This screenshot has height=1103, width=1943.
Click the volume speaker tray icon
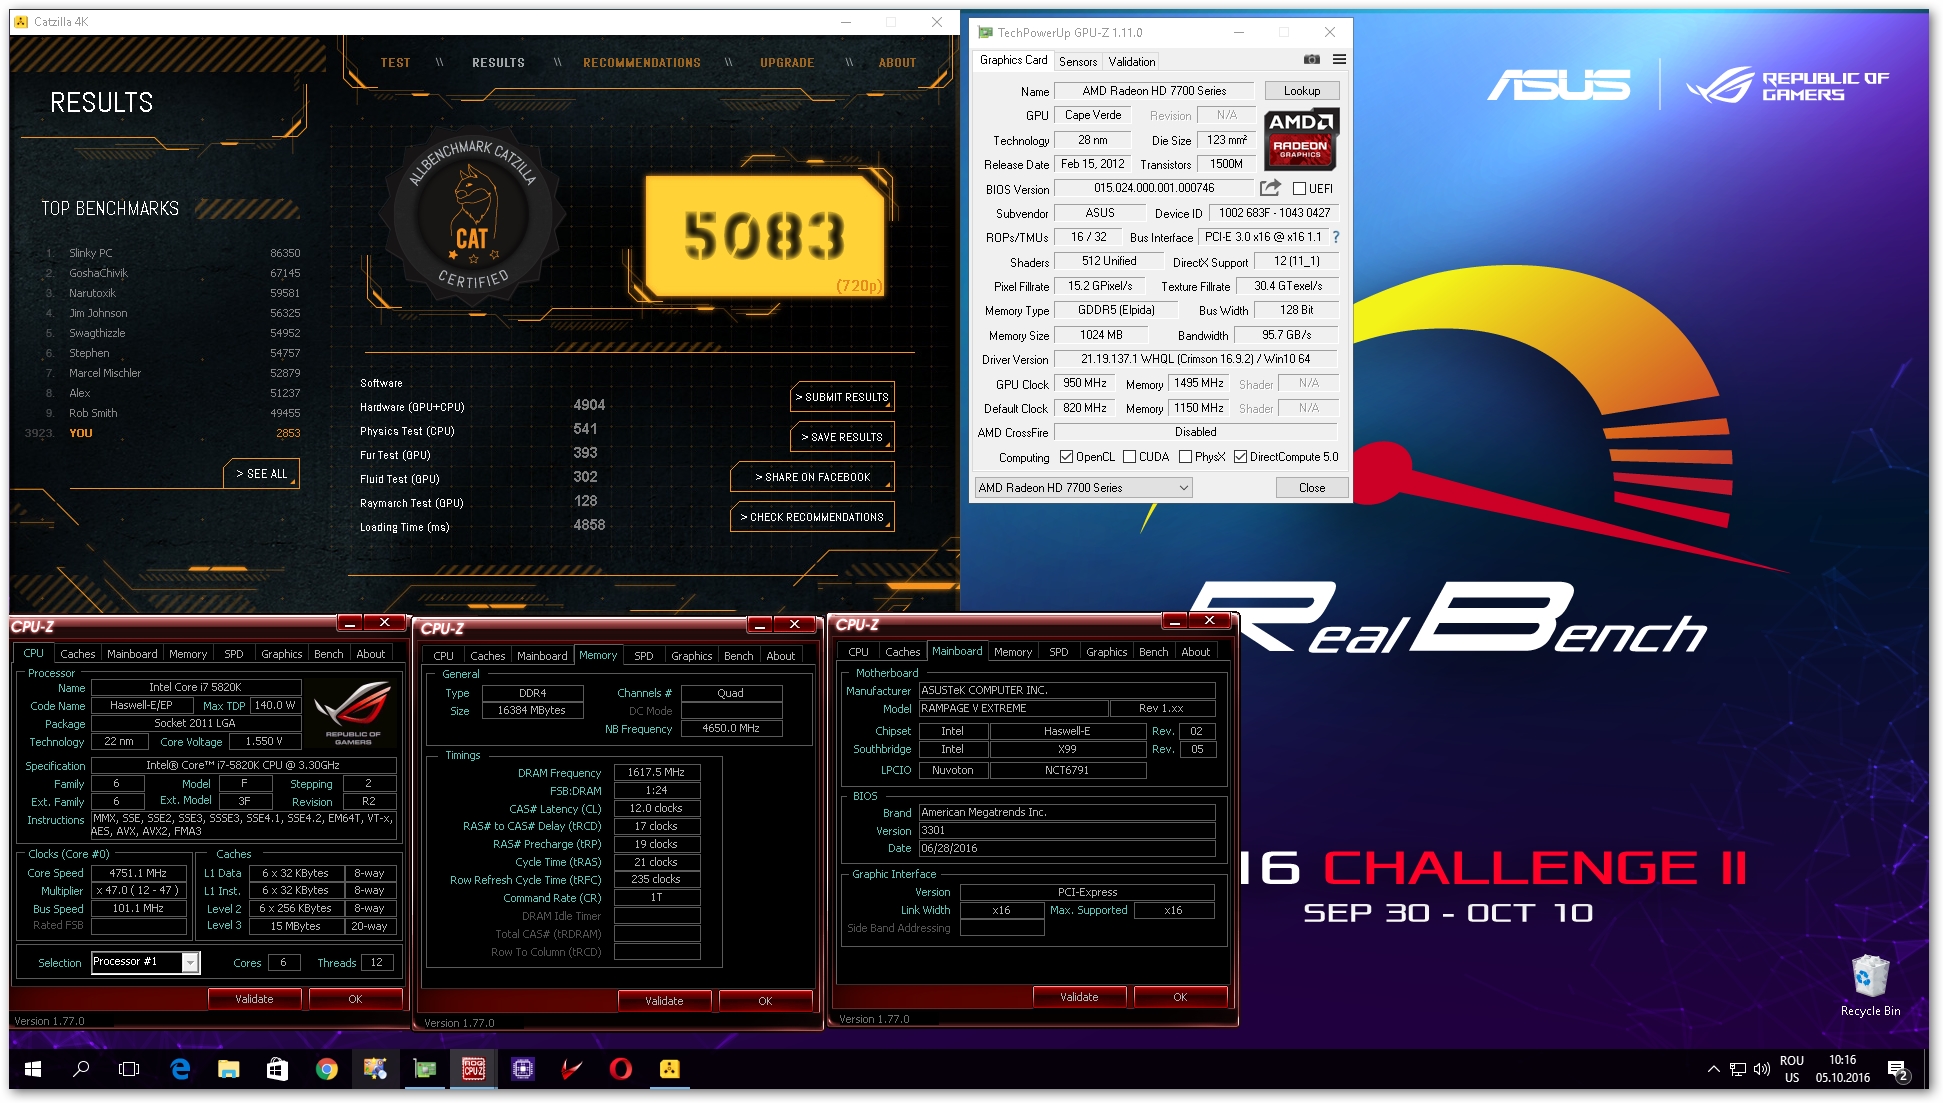(x=1762, y=1069)
